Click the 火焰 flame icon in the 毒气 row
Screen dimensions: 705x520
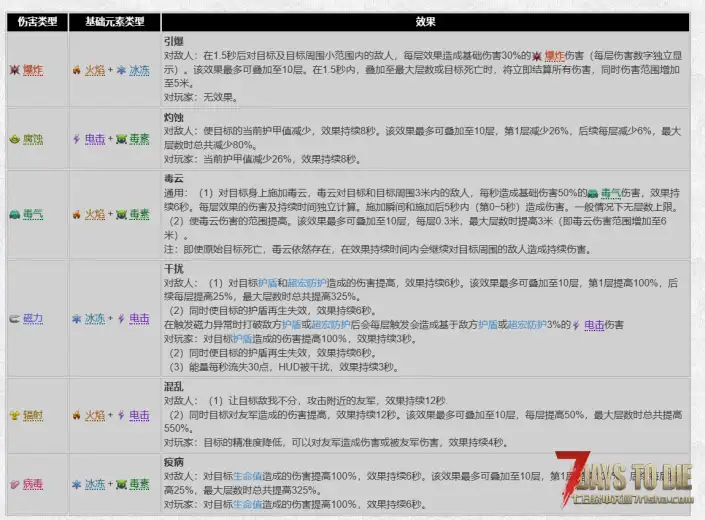[x=77, y=214]
